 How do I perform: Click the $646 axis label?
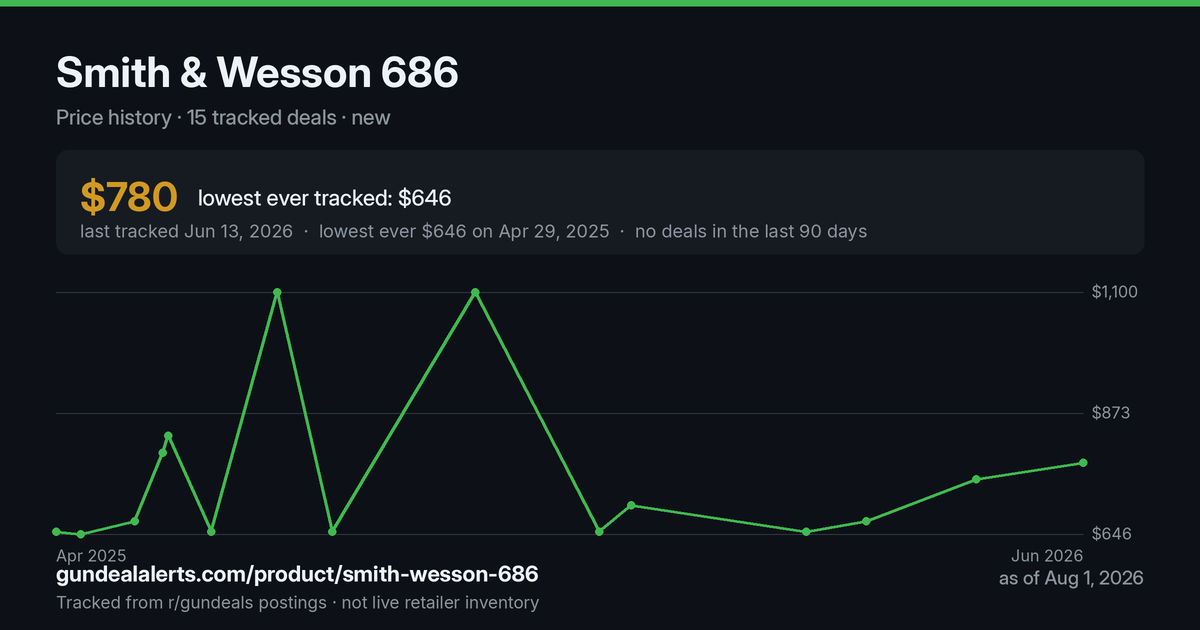(1110, 534)
